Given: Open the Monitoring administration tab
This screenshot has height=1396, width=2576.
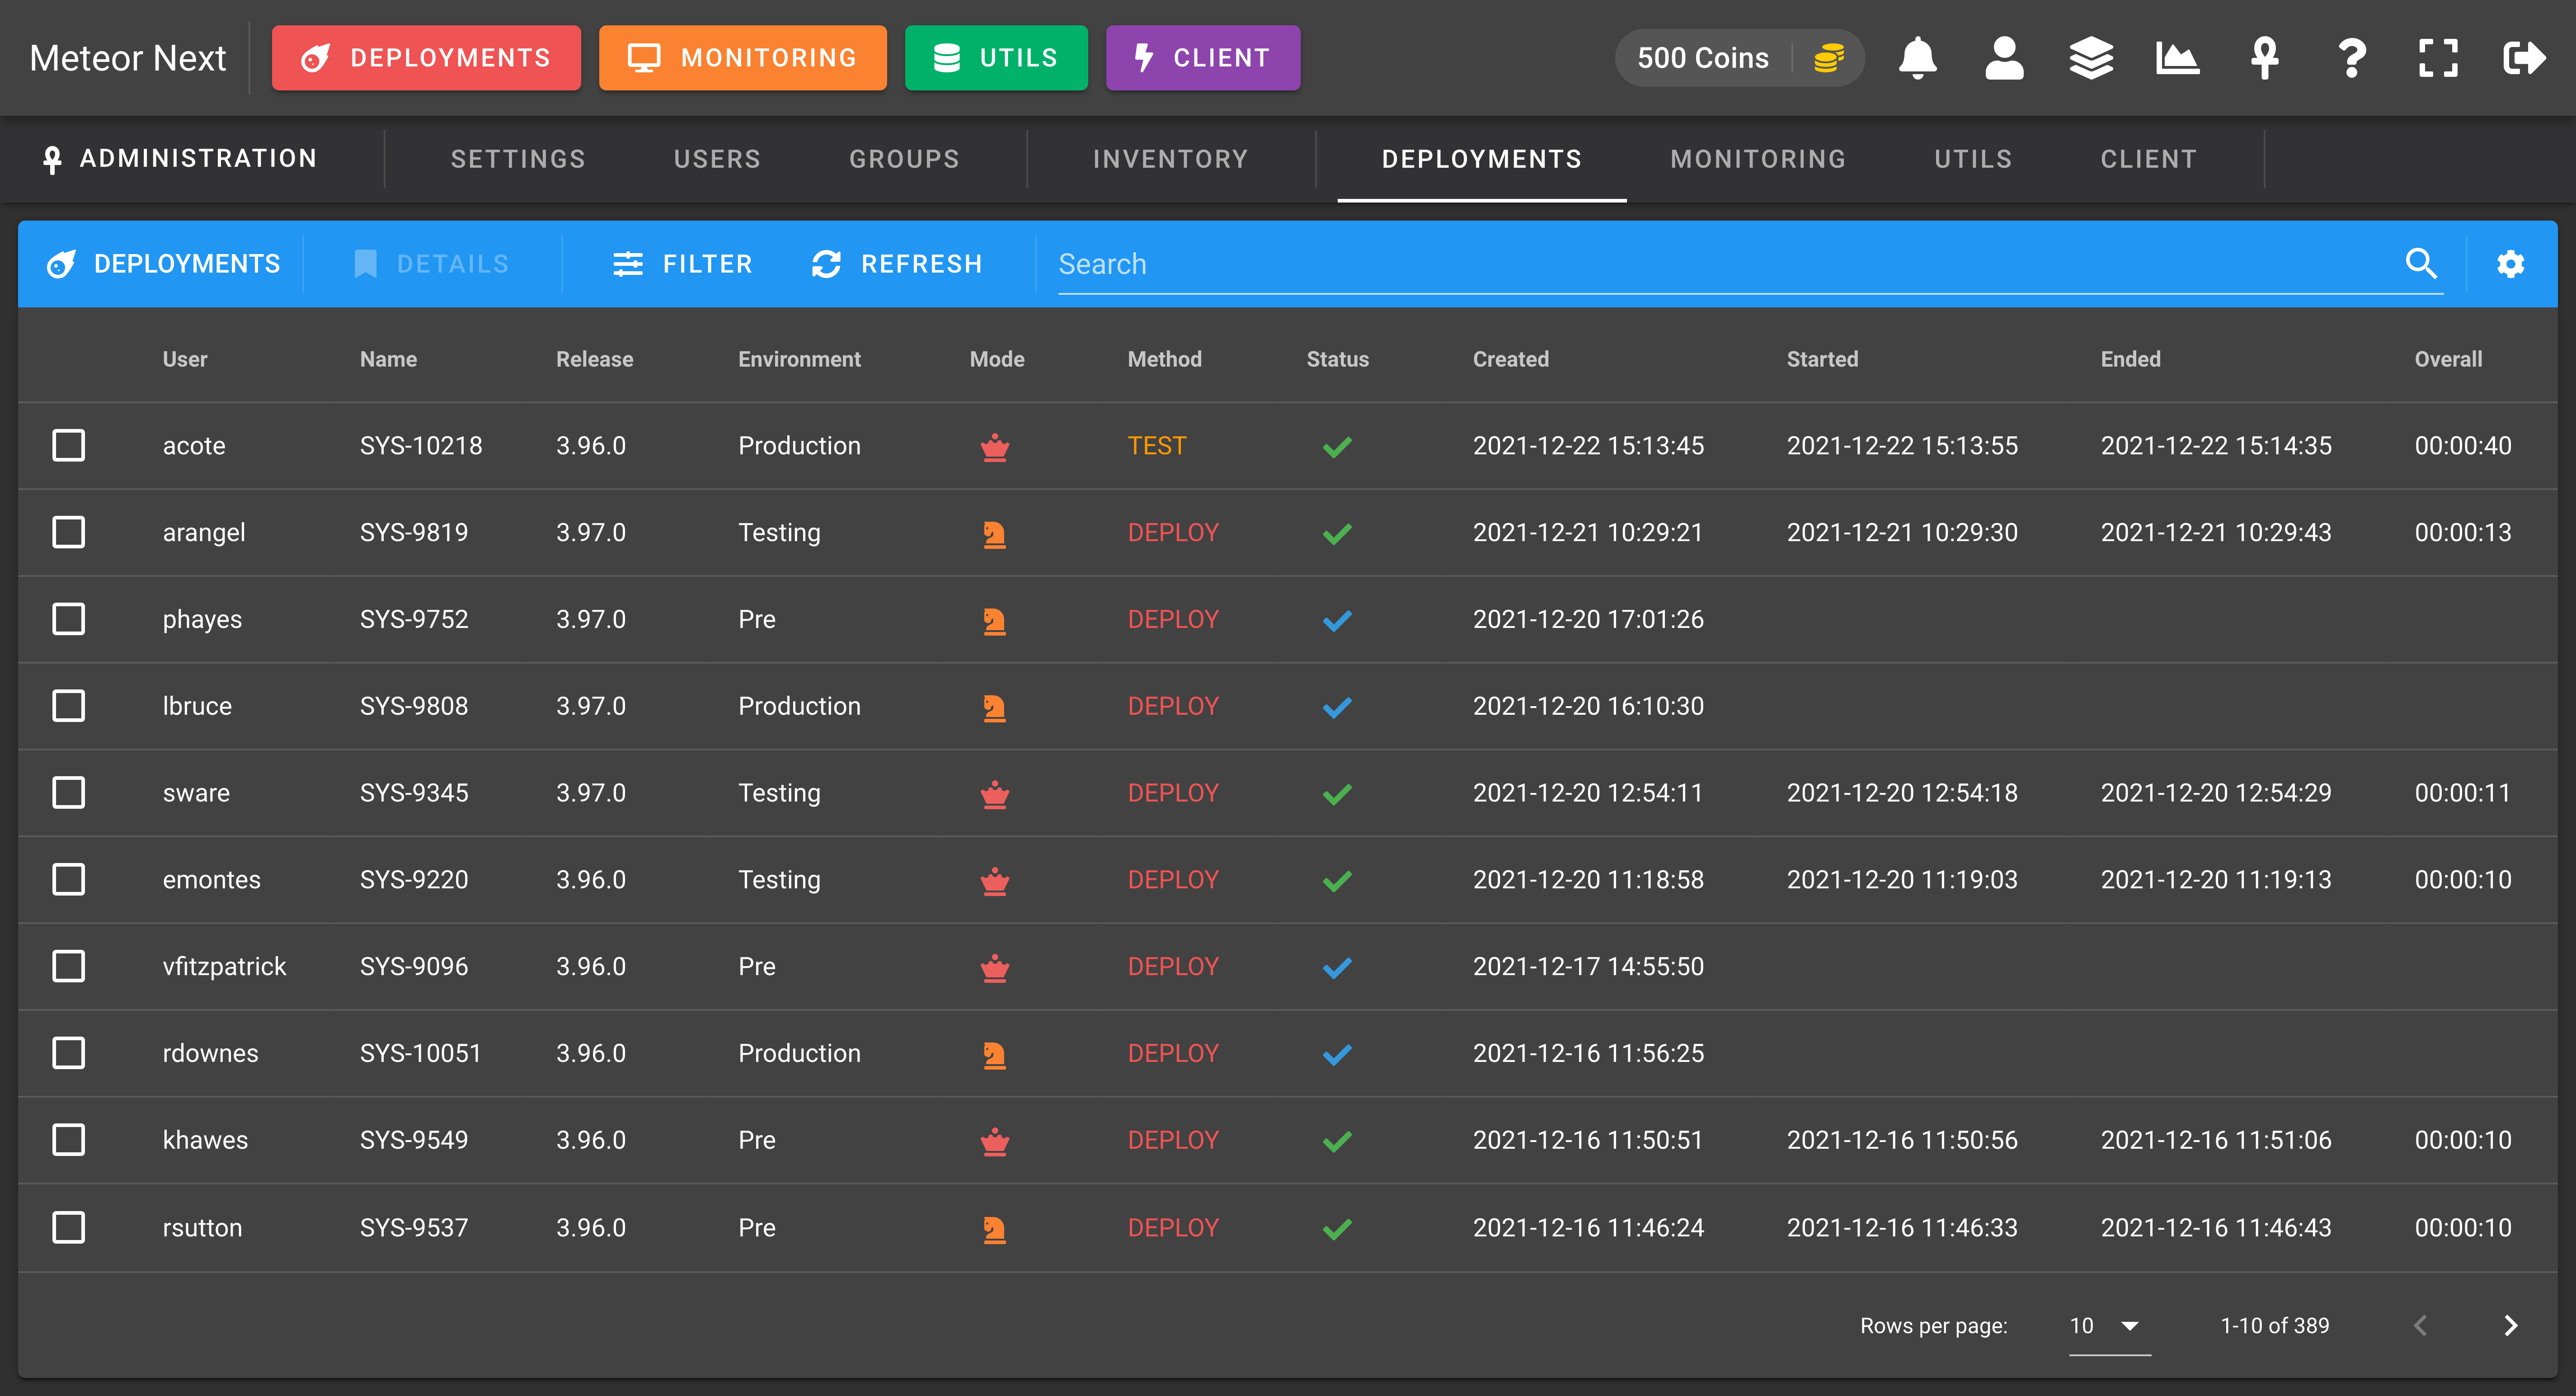Looking at the screenshot, I should (1758, 159).
